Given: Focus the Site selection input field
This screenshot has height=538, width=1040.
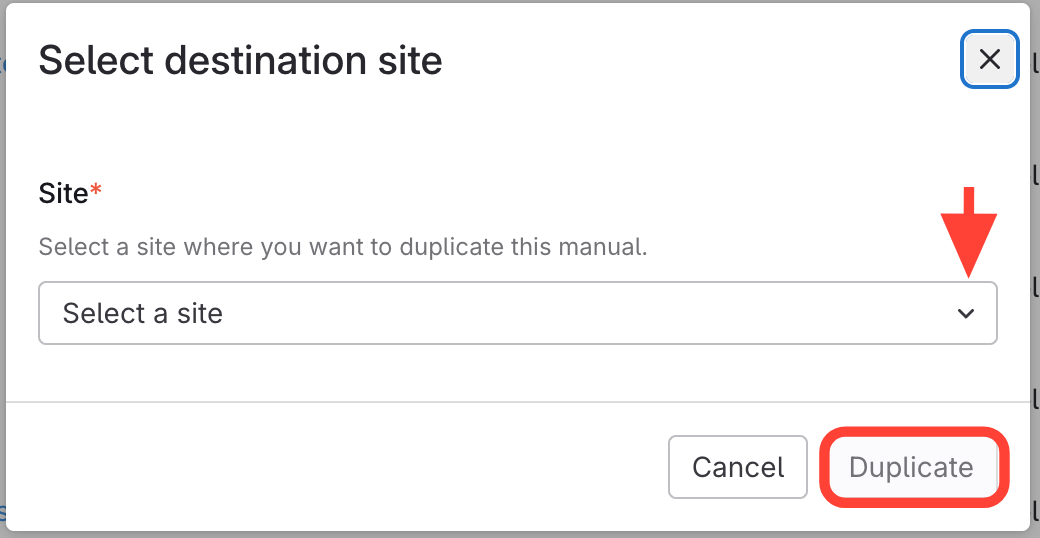Looking at the screenshot, I should (517, 314).
